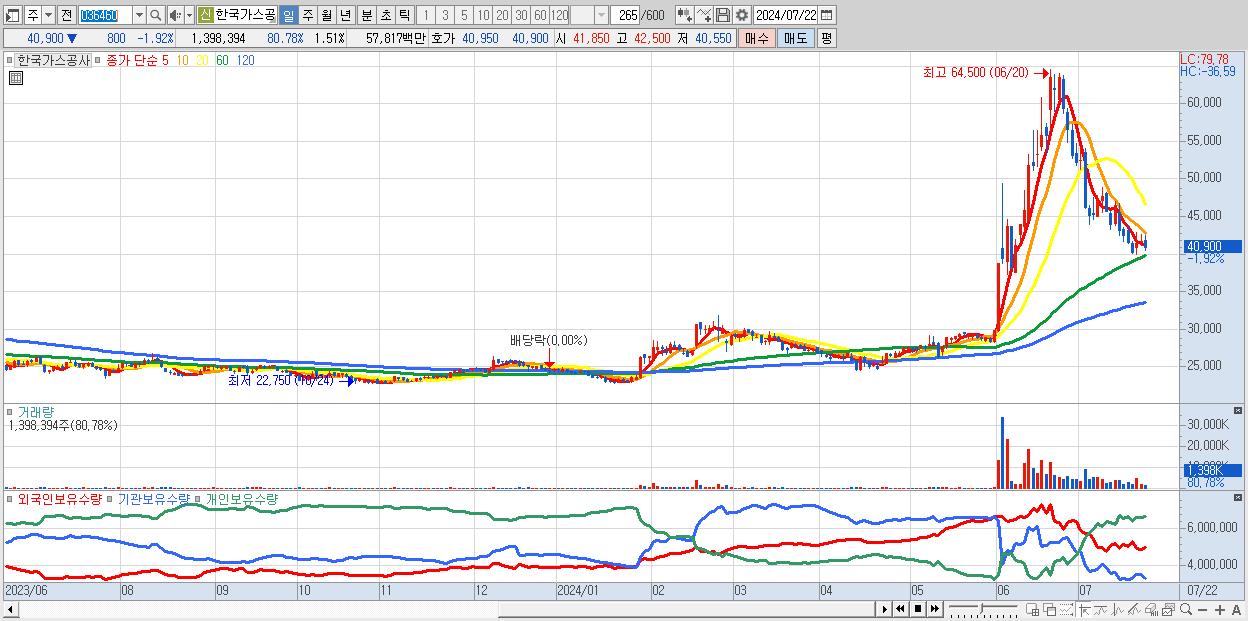Click the 한국가스공사 chart legend name
1248x621 pixels.
pyautogui.click(x=54, y=60)
